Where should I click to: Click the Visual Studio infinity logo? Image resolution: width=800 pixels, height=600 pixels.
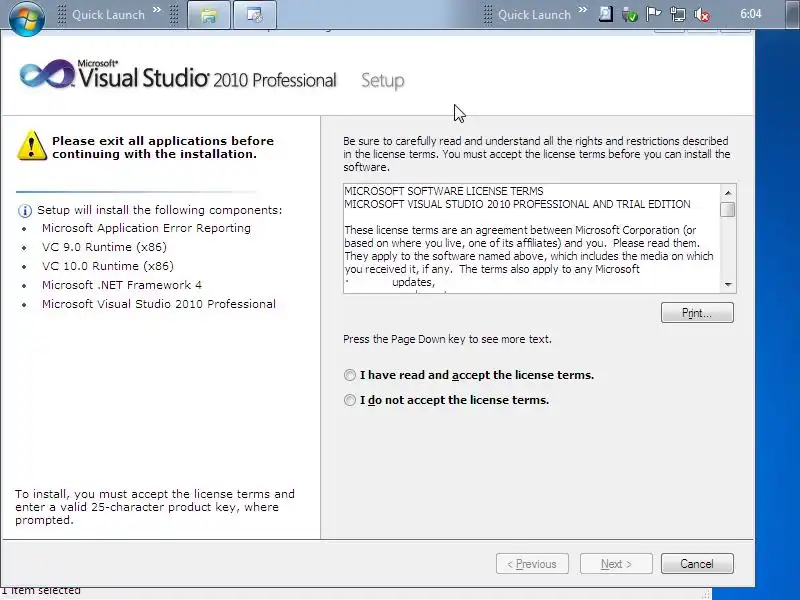point(47,75)
